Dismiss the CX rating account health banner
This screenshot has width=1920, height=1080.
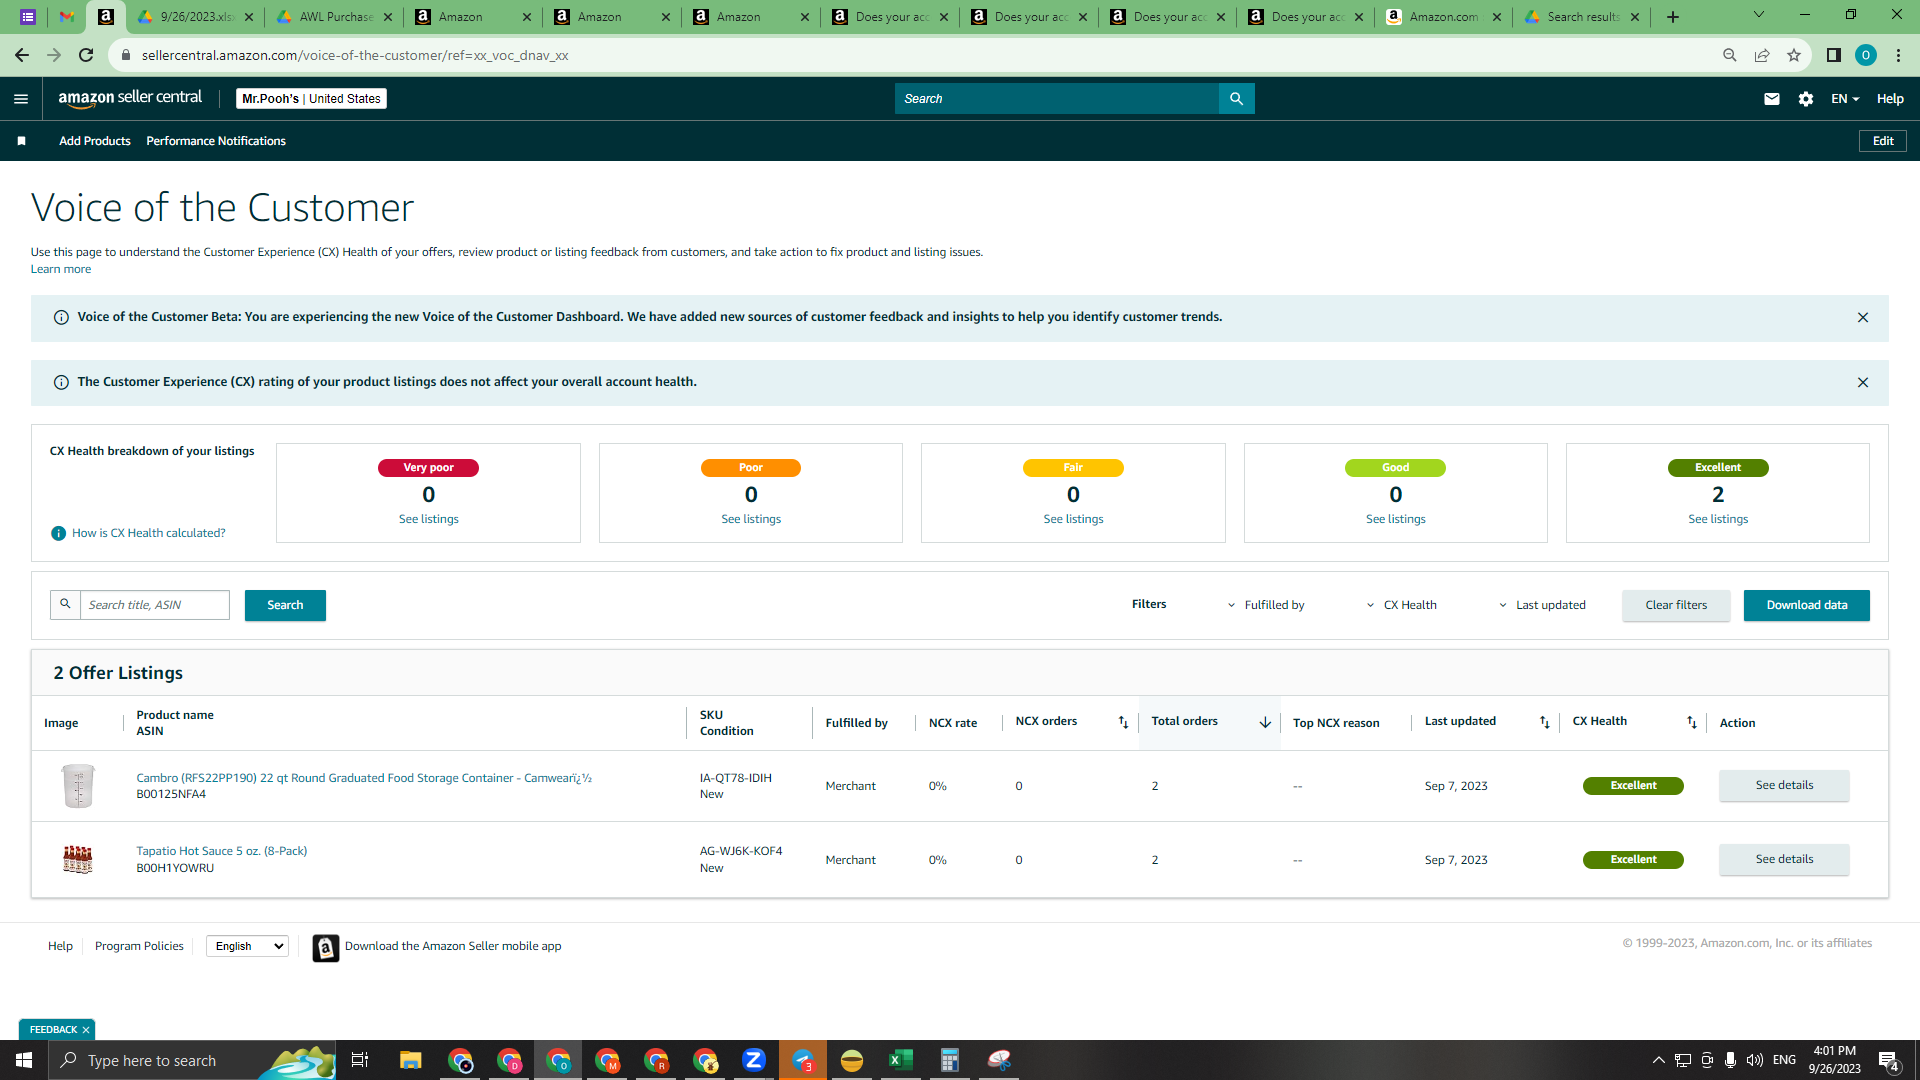1863,383
